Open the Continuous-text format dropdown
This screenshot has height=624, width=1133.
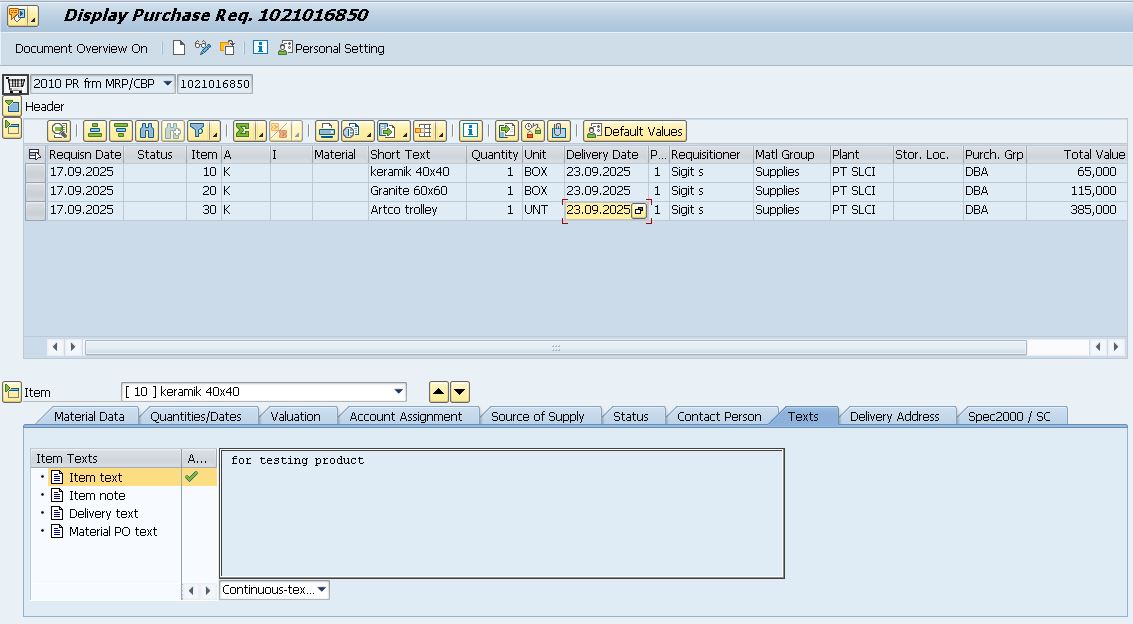322,590
